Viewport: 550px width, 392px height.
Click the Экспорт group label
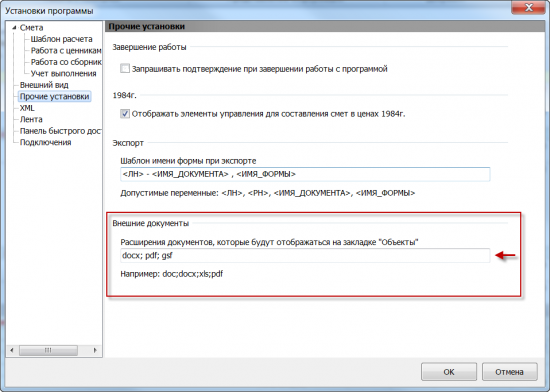coord(128,143)
